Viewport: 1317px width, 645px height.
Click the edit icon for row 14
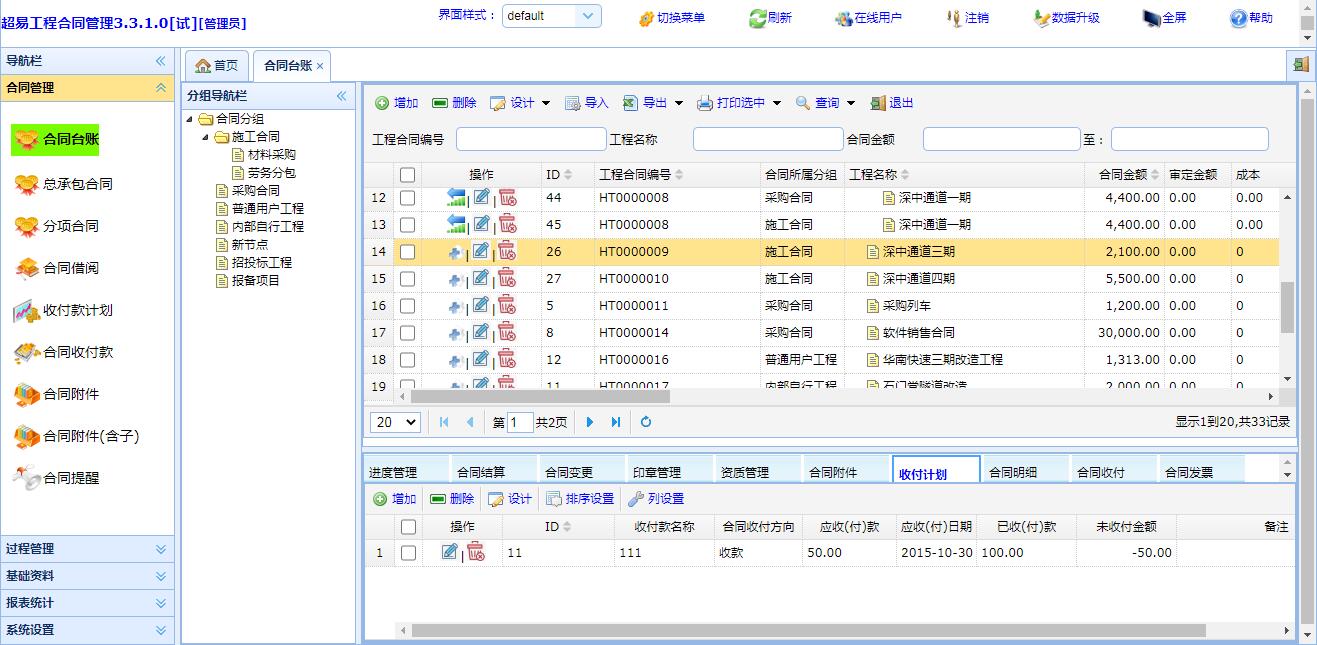click(481, 251)
